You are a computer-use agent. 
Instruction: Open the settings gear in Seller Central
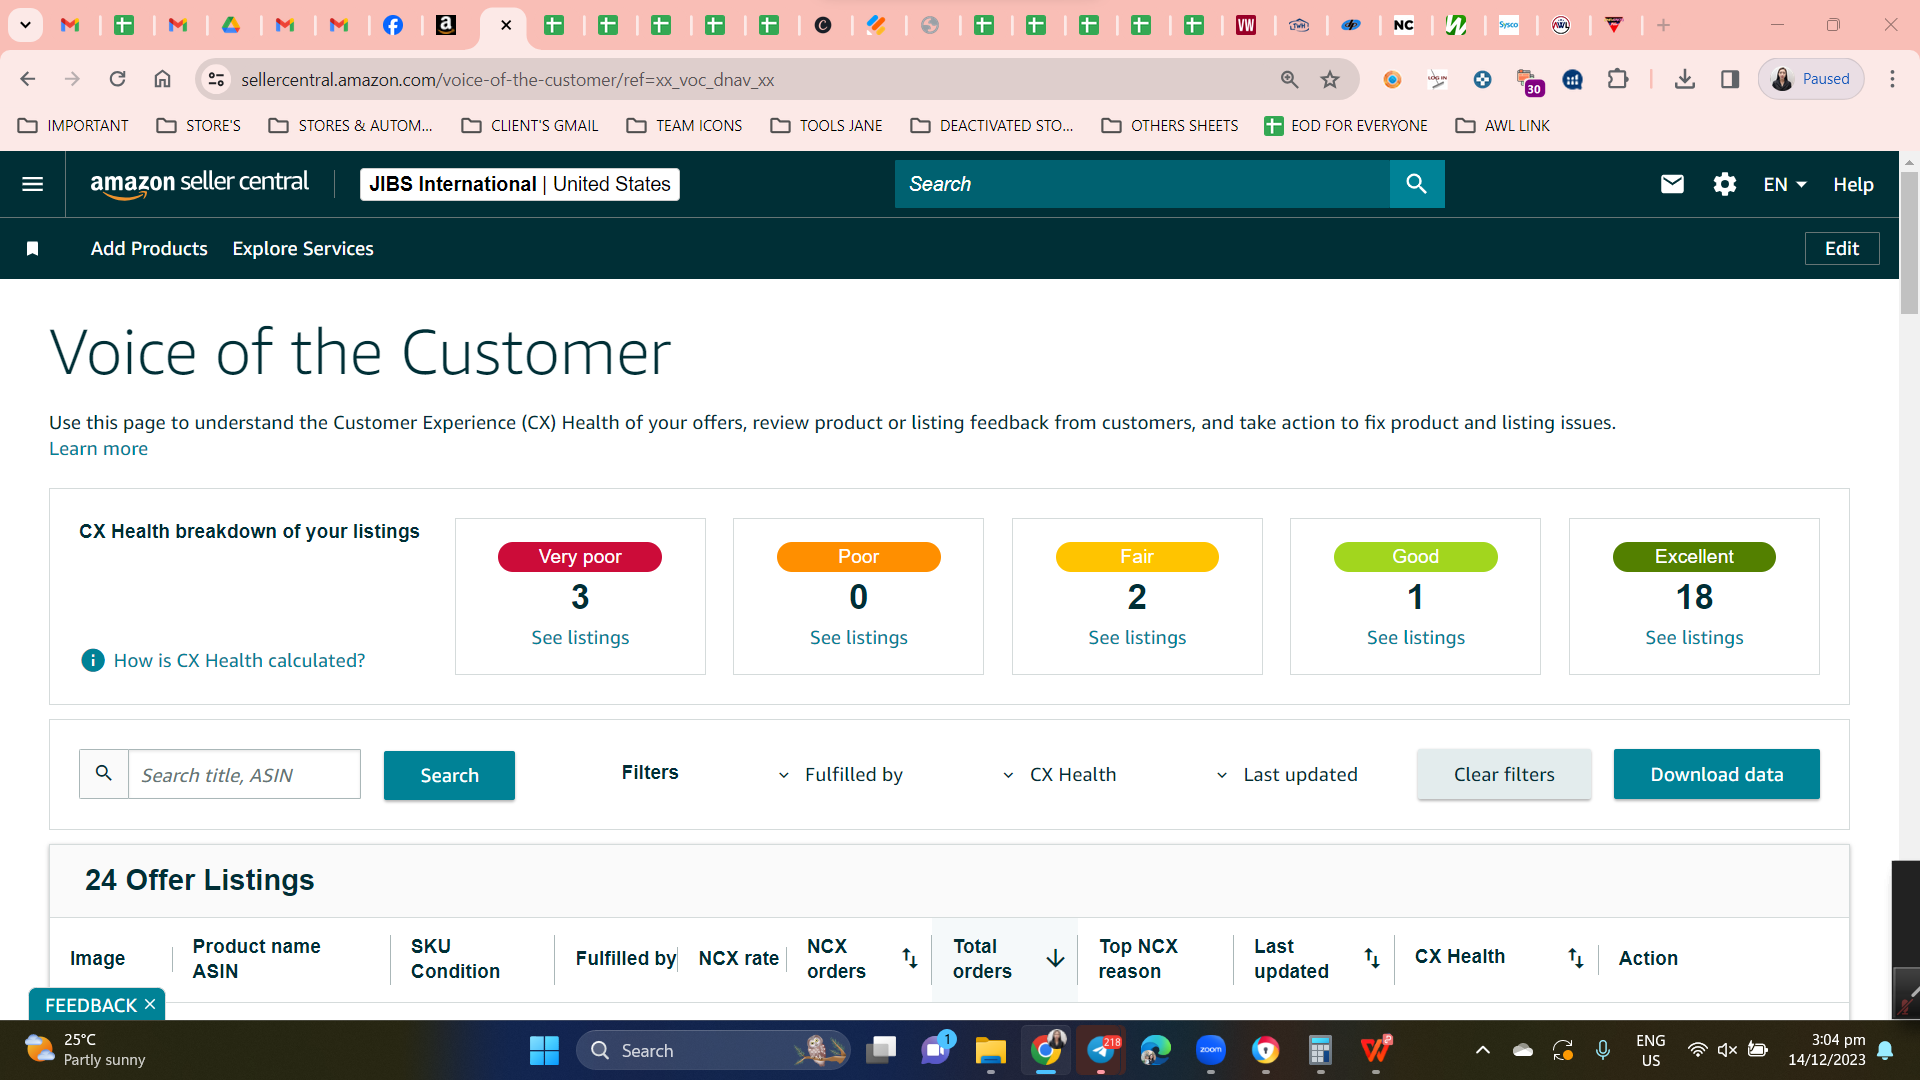pos(1724,184)
